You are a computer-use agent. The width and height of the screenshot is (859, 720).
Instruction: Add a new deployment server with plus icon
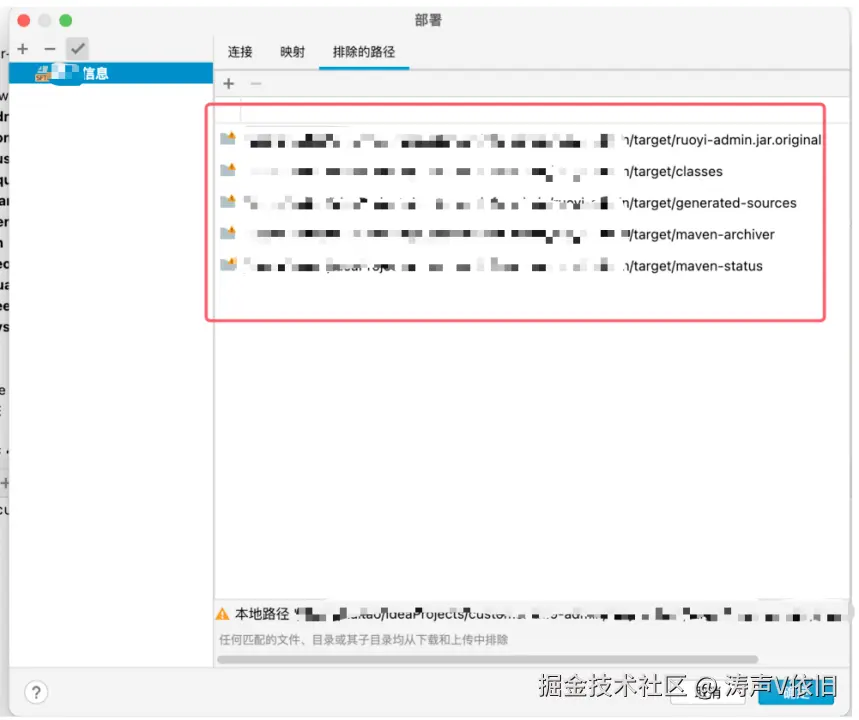pos(22,48)
